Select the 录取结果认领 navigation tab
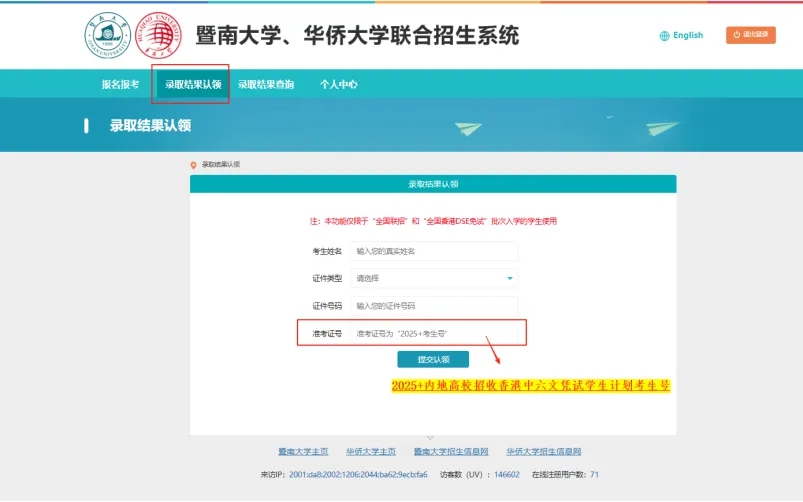Viewport: 803px width, 502px height. (x=192, y=85)
